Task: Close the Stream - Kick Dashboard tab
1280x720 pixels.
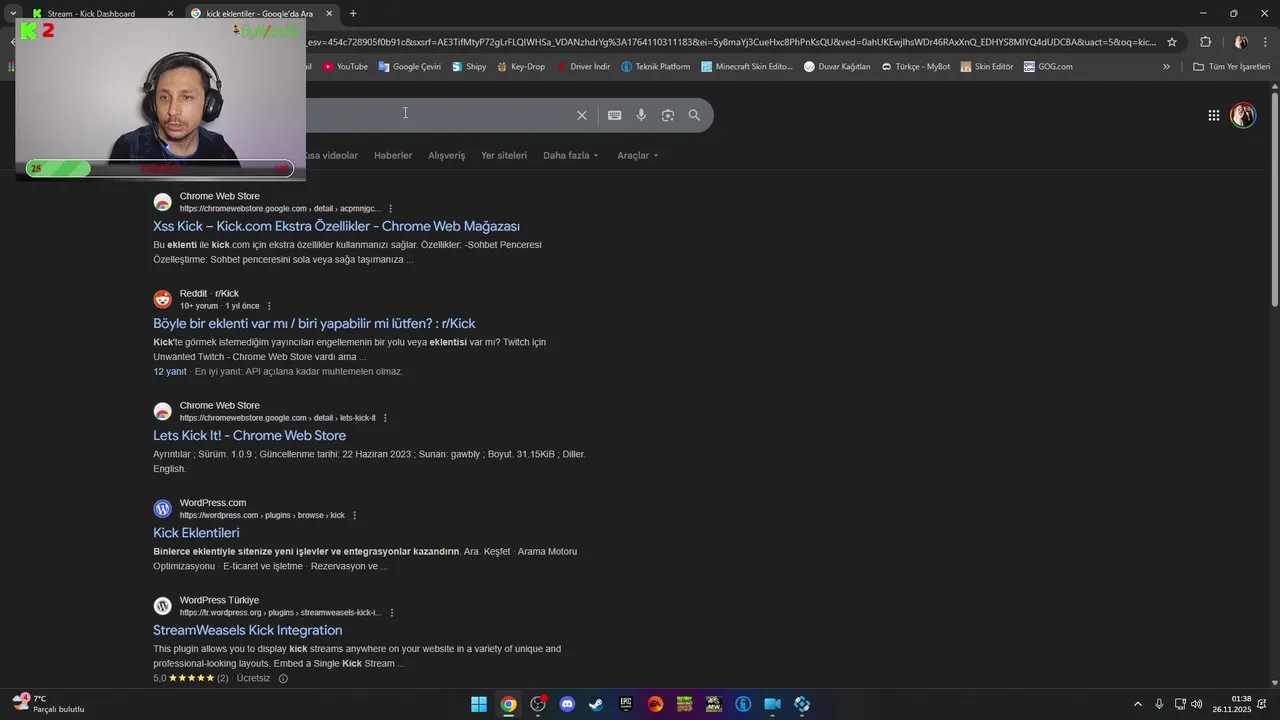Action: pyautogui.click(x=170, y=13)
